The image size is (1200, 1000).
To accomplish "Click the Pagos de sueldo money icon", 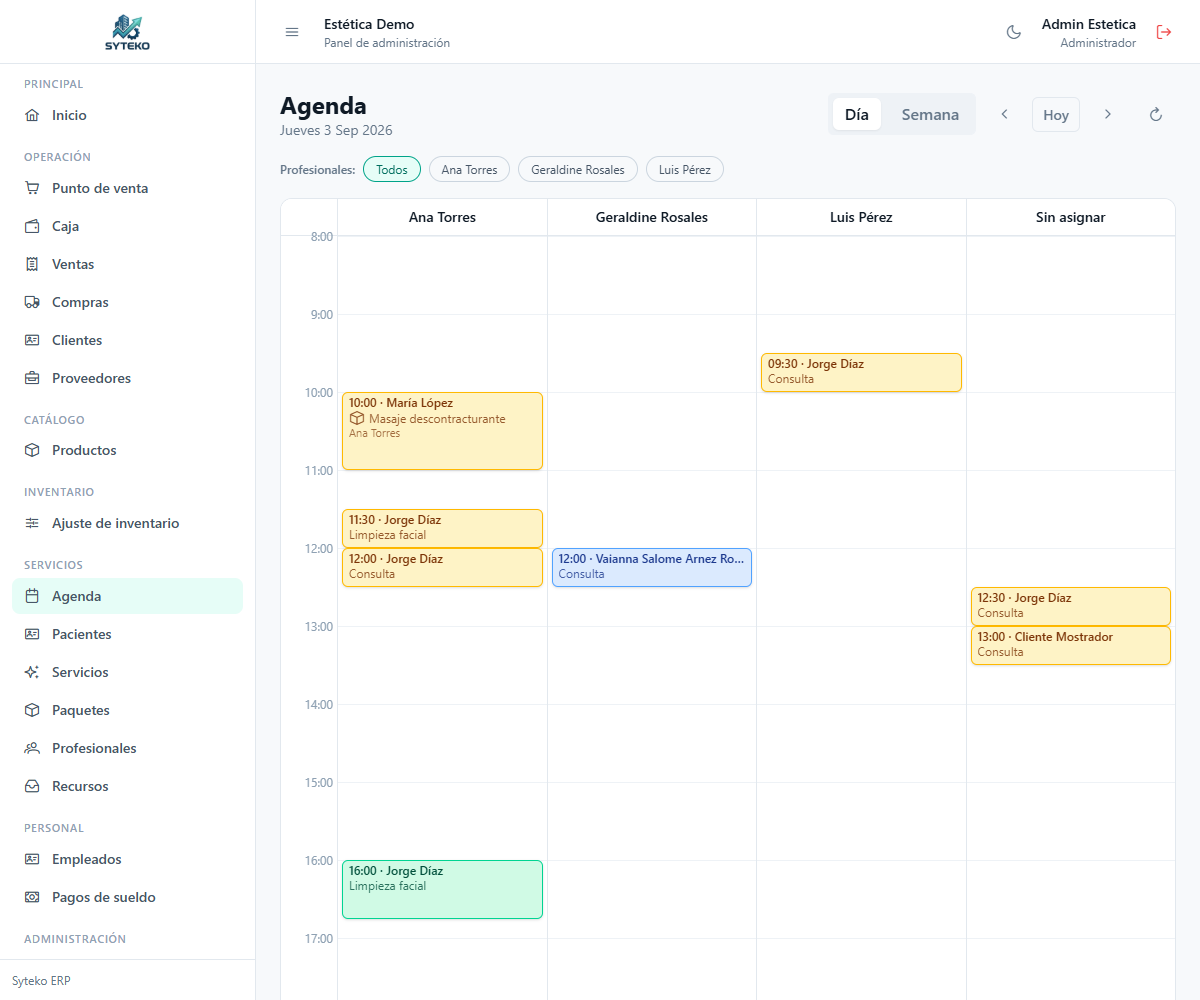I will [32, 897].
